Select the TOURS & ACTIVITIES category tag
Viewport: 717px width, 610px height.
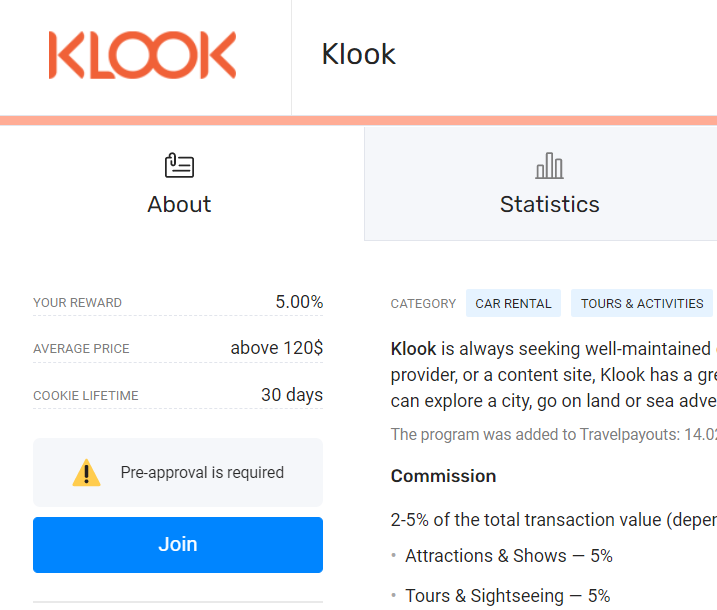coord(642,303)
